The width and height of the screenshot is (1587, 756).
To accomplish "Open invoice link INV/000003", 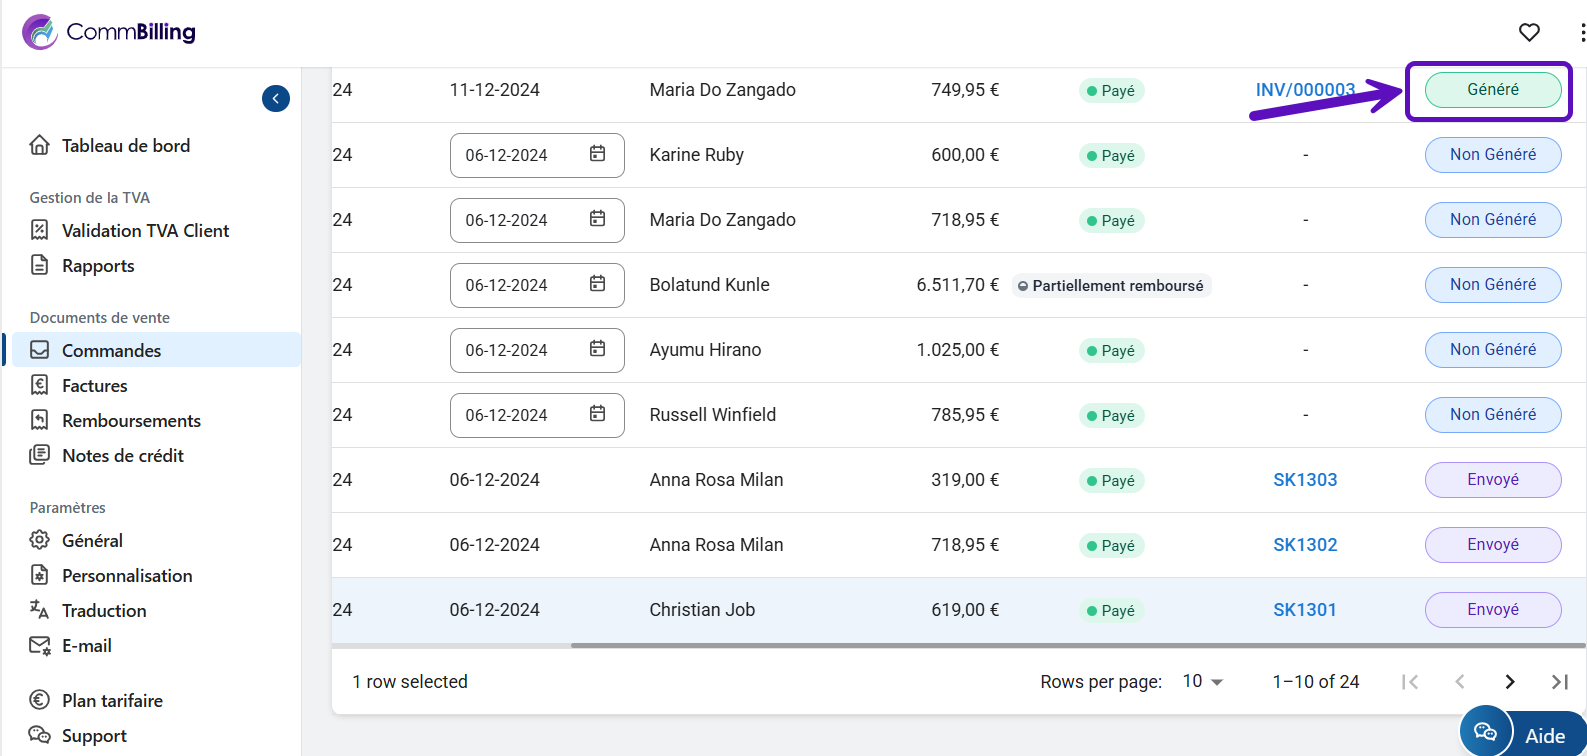I will click(1304, 90).
